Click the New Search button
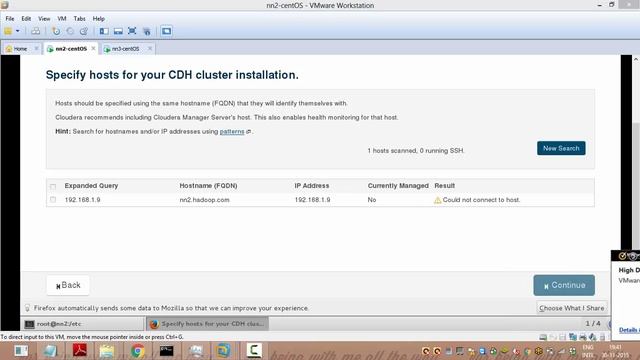 pyautogui.click(x=561, y=148)
